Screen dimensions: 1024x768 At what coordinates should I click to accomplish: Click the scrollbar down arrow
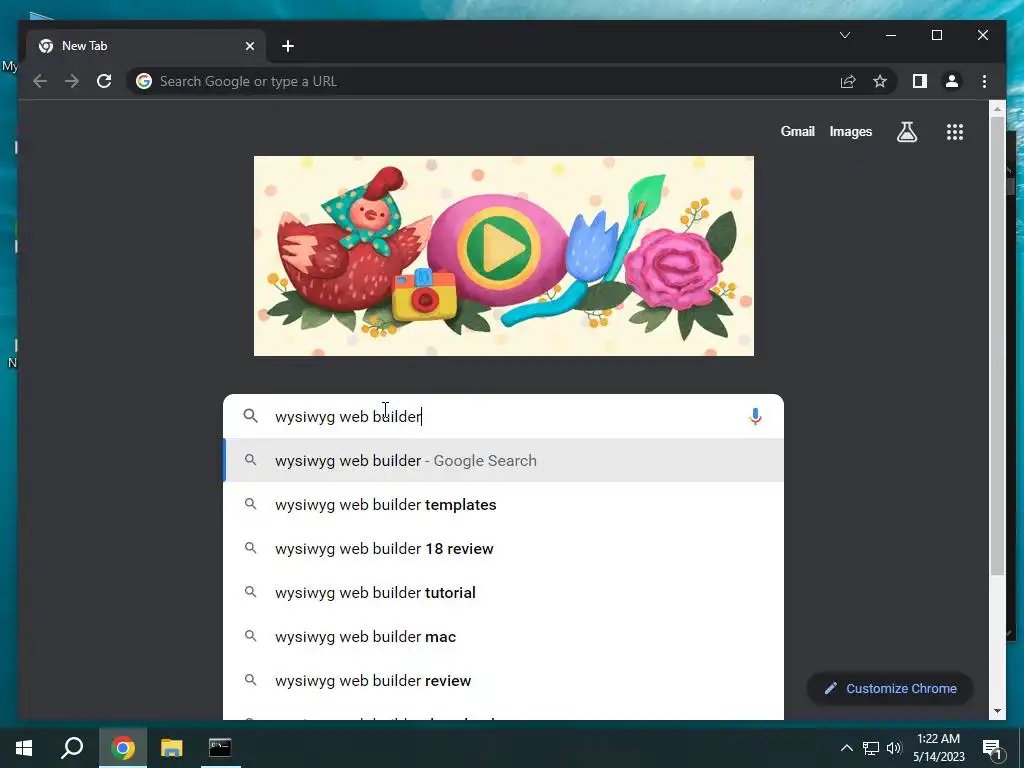click(997, 711)
